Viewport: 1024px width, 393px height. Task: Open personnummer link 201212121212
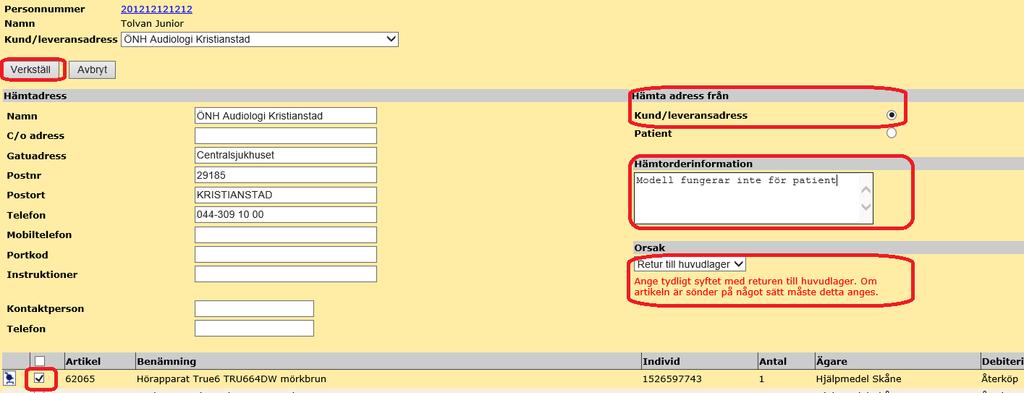pos(157,9)
